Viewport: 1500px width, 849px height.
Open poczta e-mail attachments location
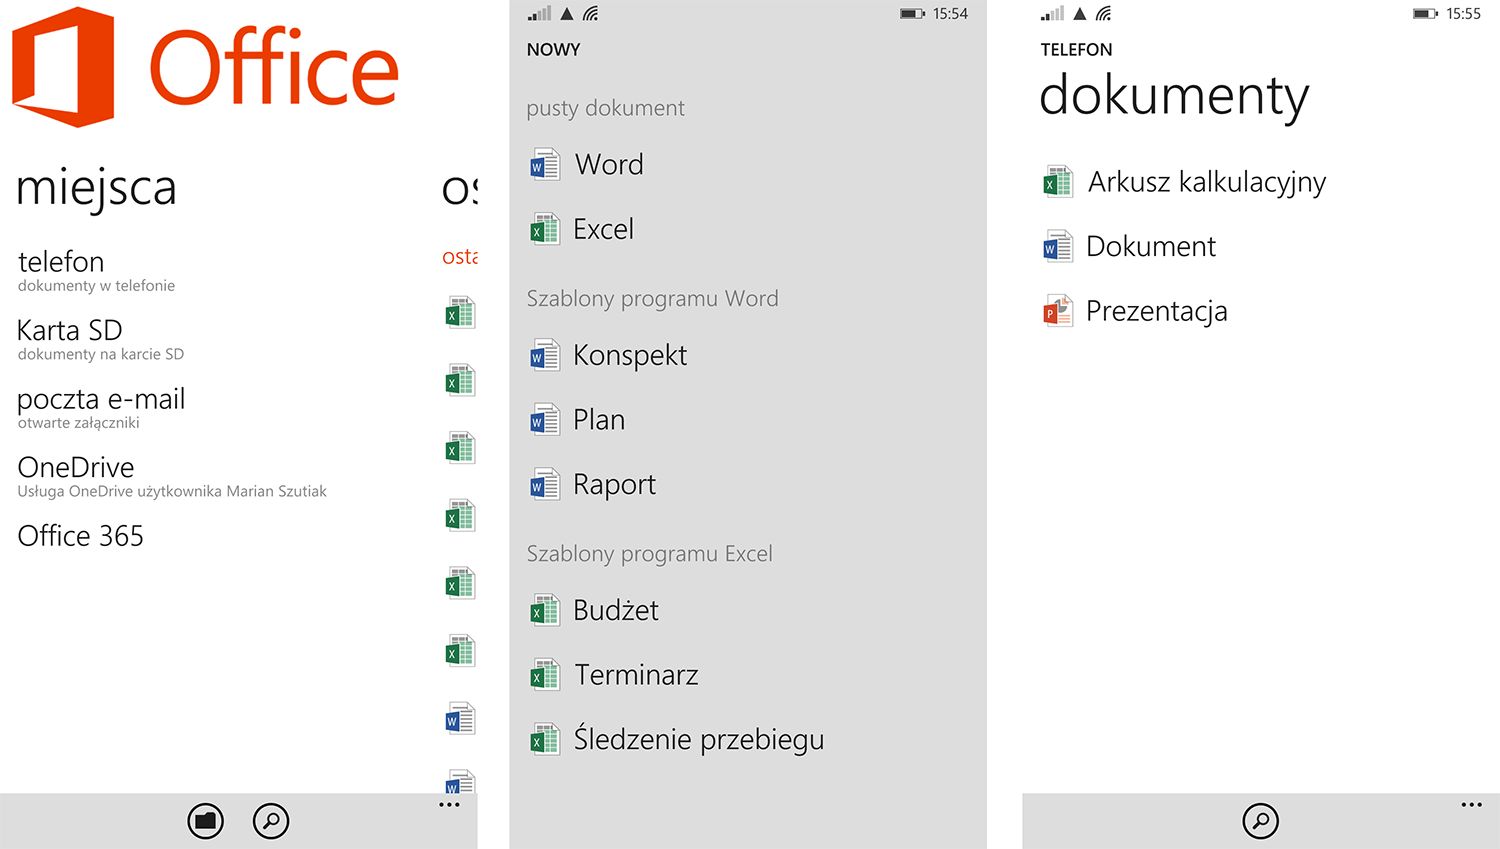101,408
